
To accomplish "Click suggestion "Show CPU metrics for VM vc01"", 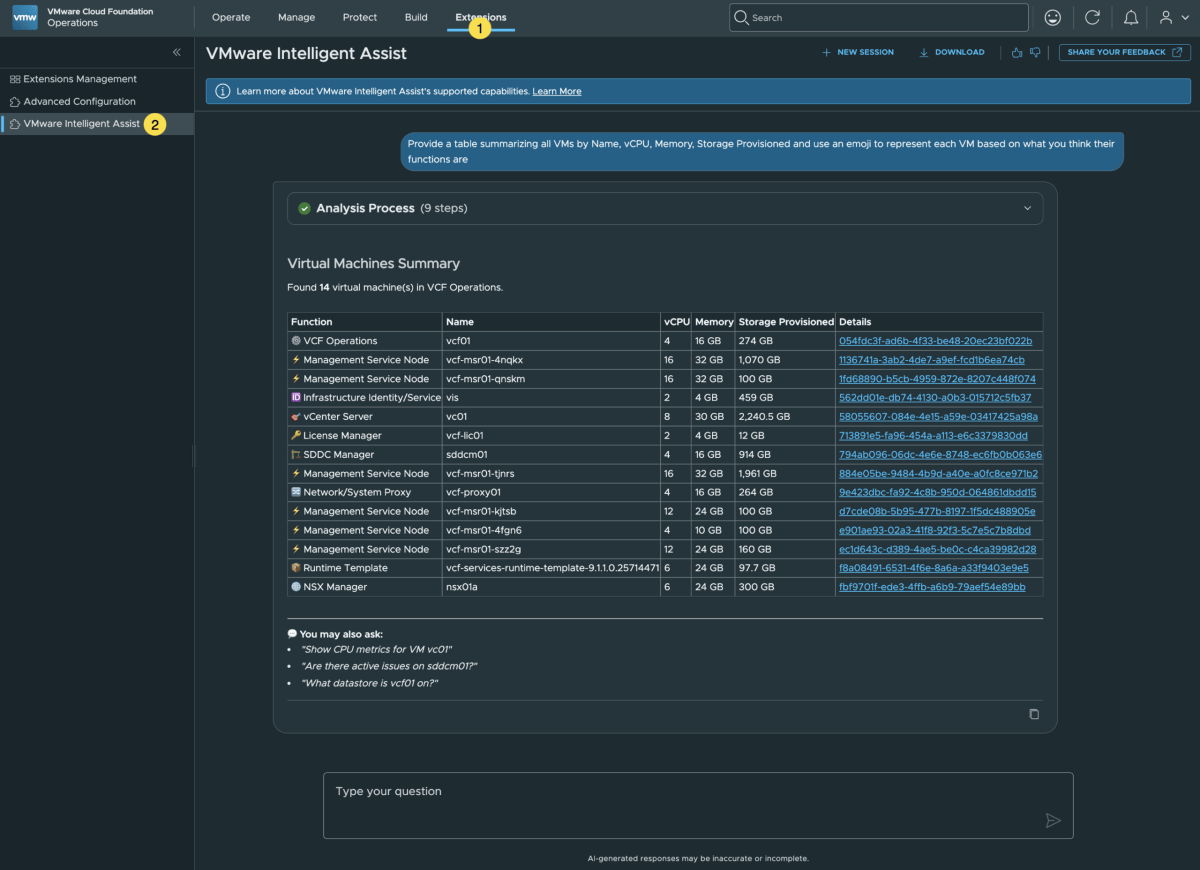I will tap(377, 648).
